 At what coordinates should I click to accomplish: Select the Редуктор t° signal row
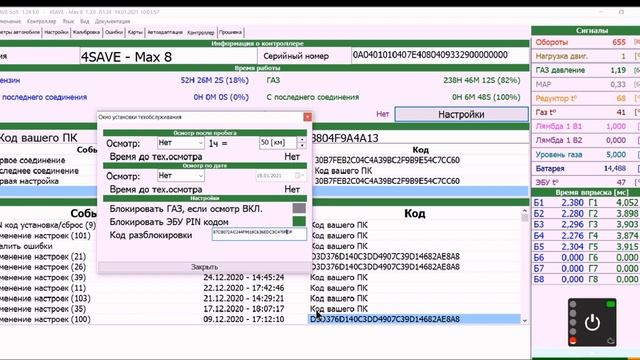click(585, 98)
